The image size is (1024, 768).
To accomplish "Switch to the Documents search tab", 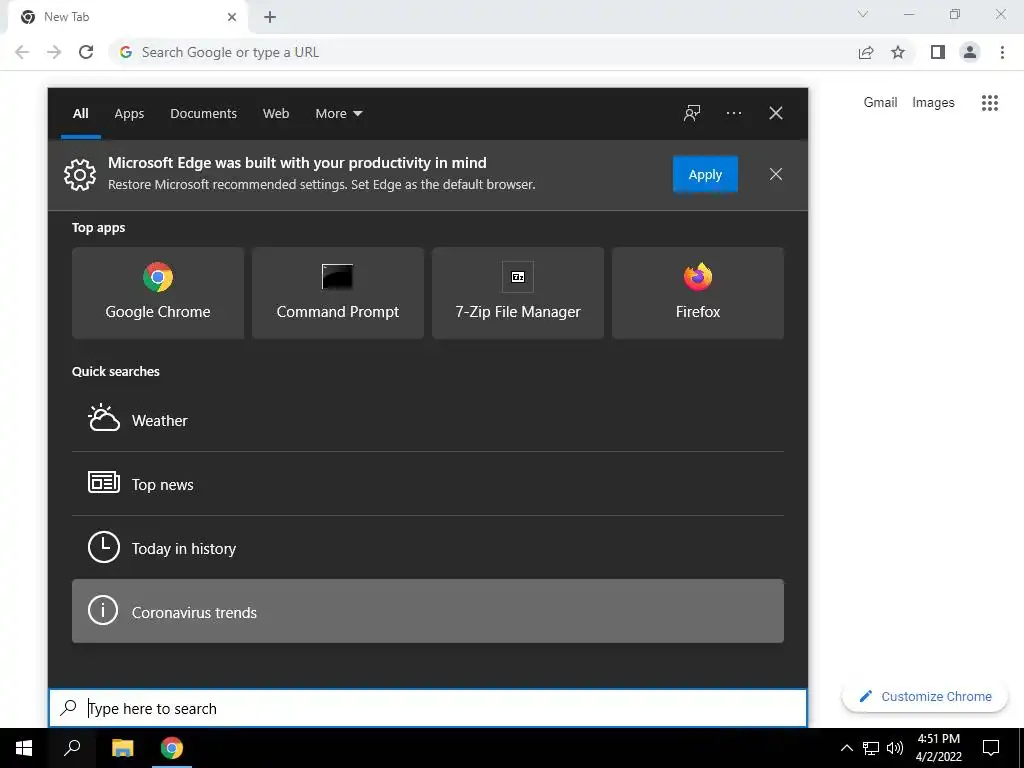I will point(203,114).
